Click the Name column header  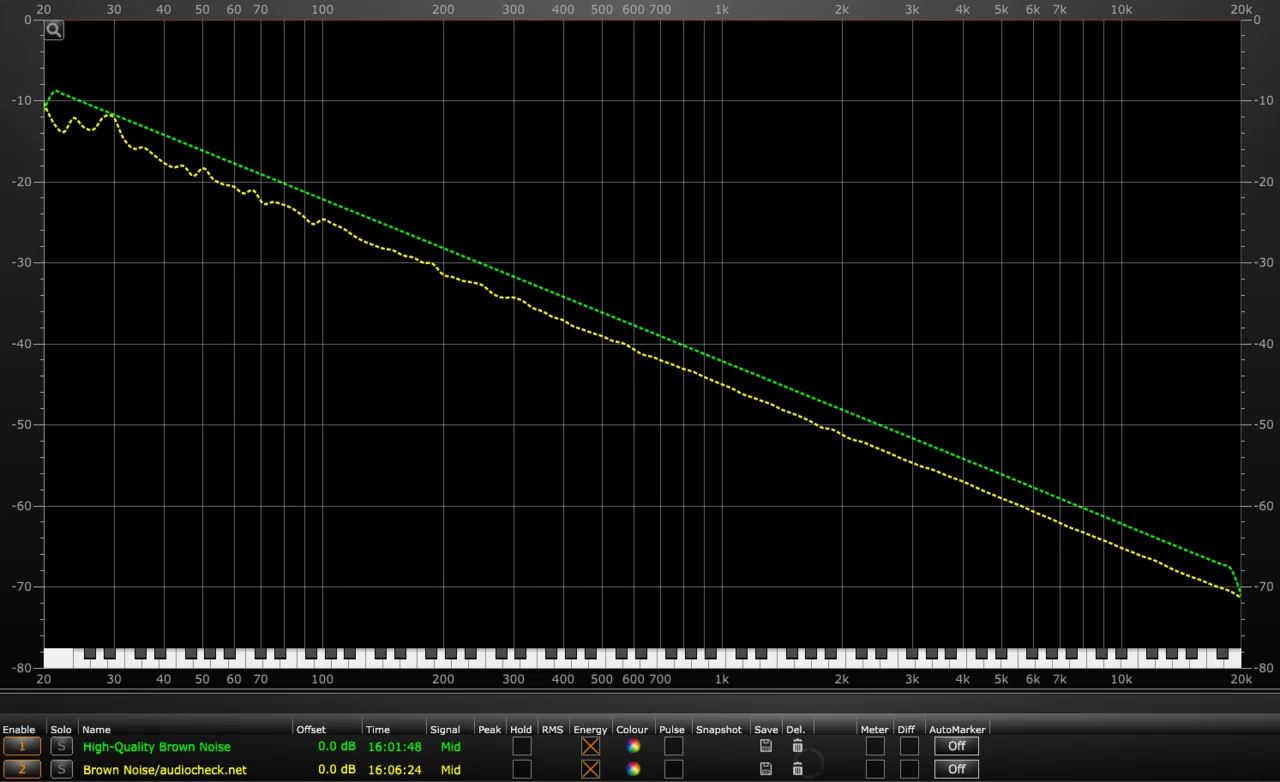tap(97, 730)
